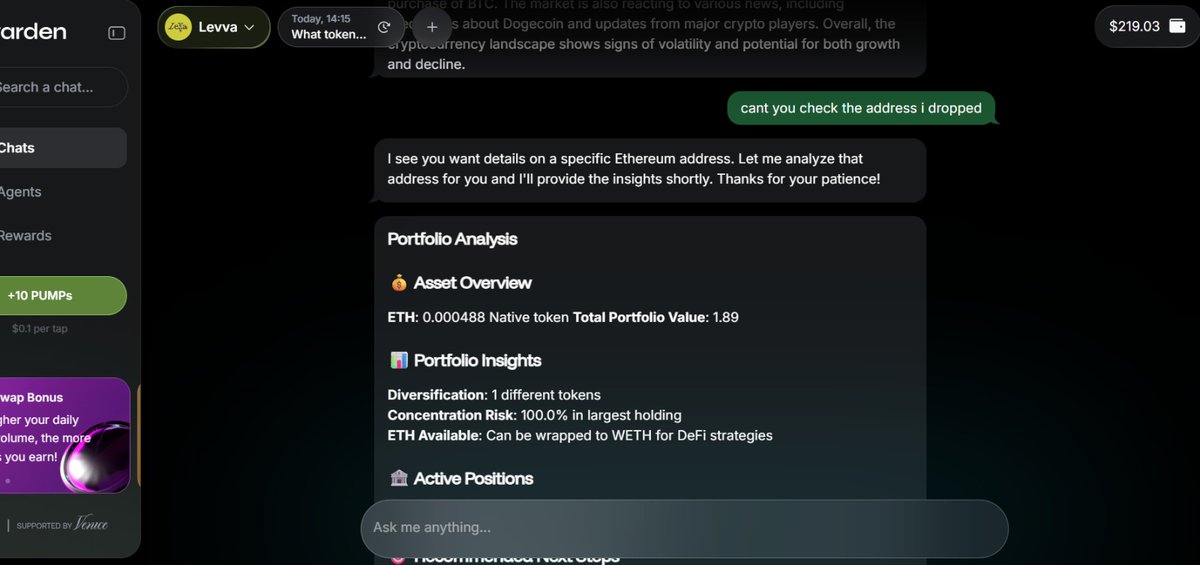
Task: Expand the Levva agent dropdown chevron
Action: click(x=249, y=27)
